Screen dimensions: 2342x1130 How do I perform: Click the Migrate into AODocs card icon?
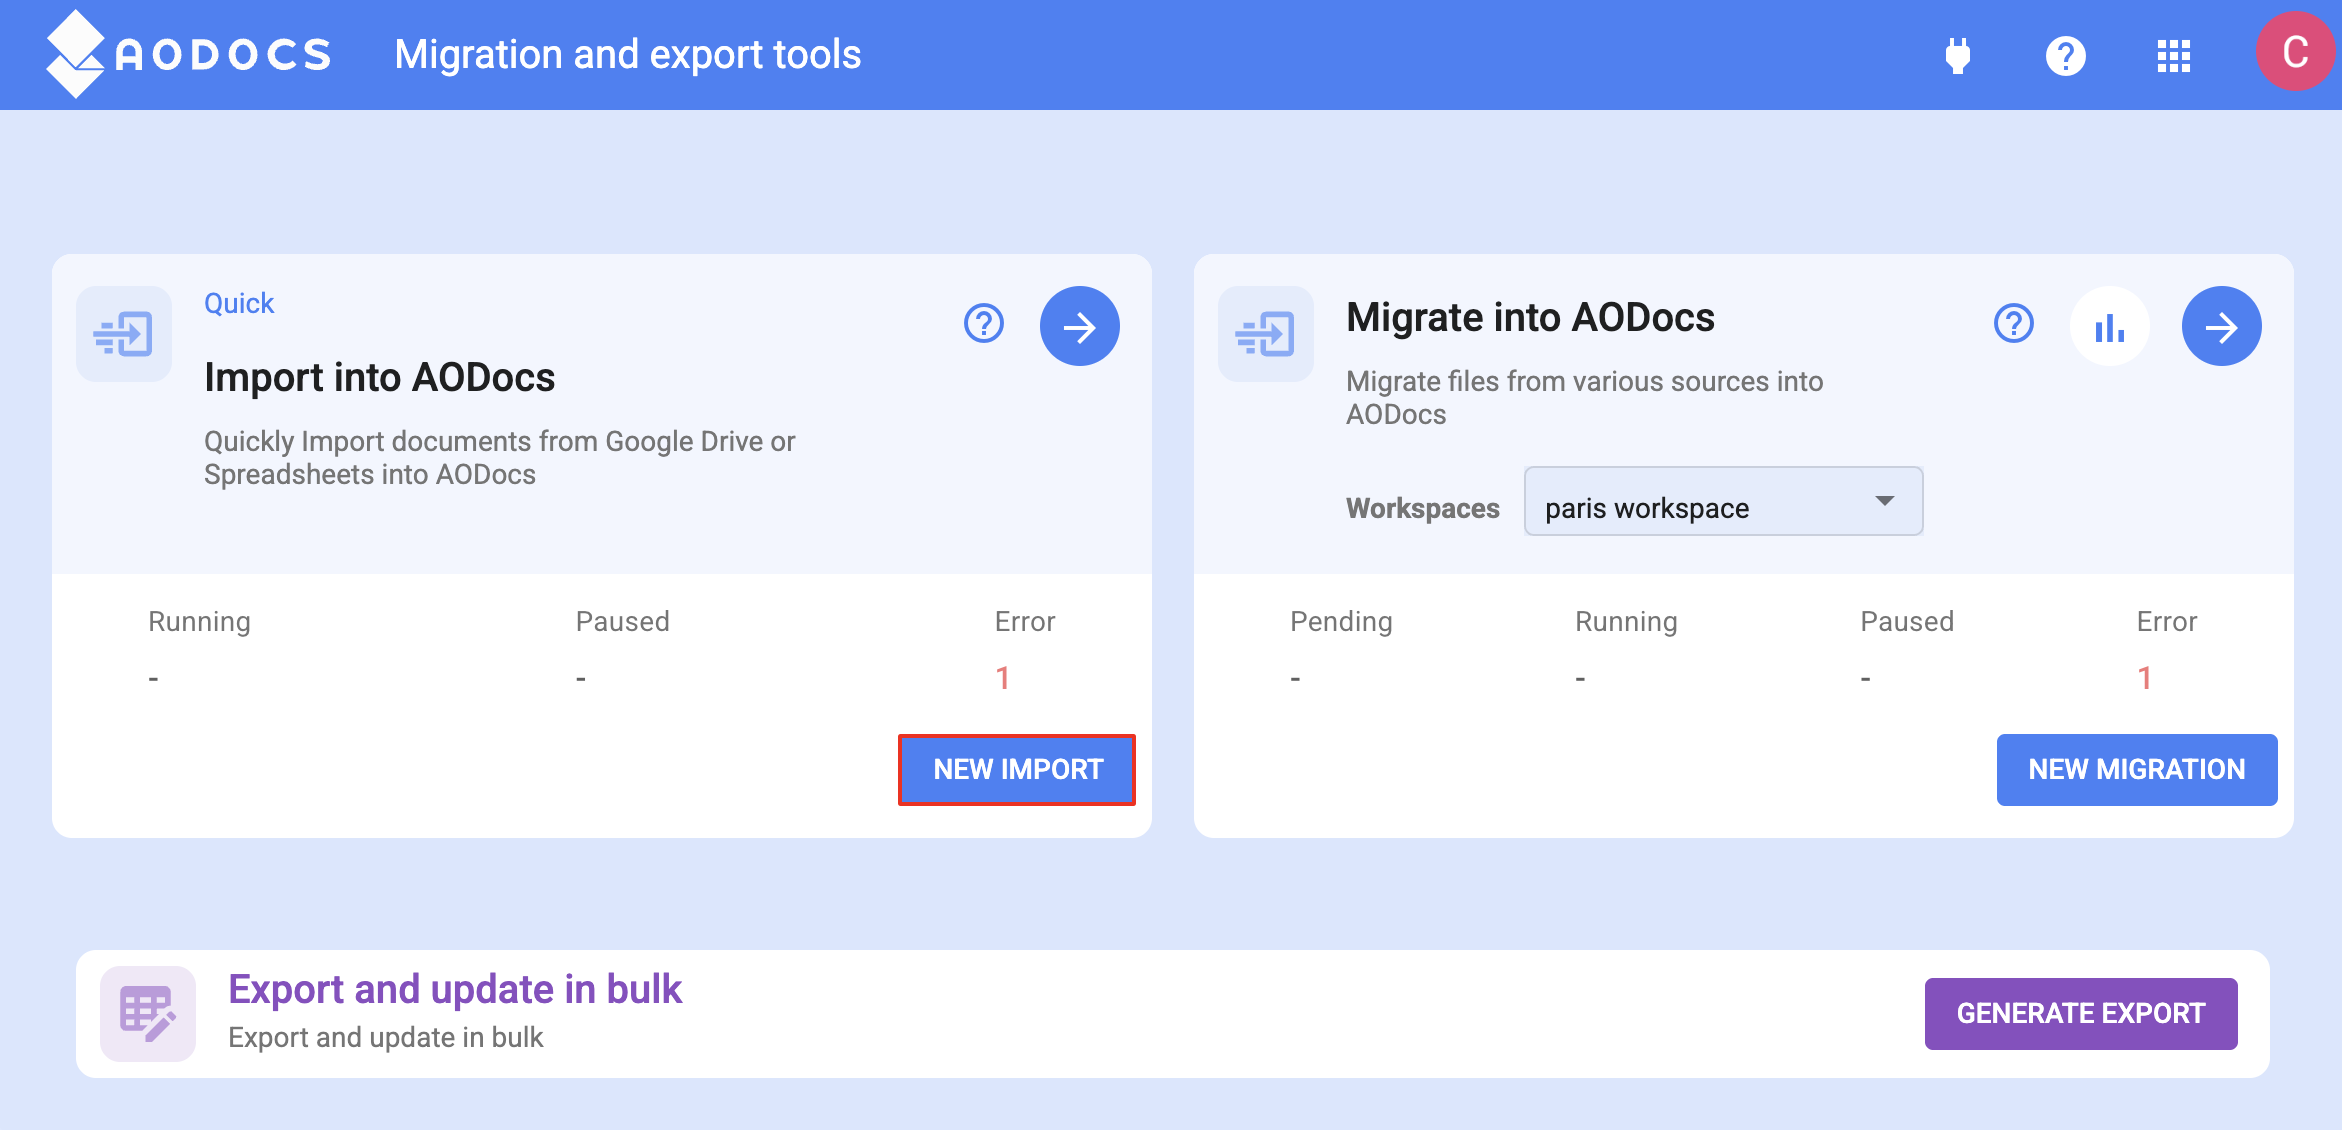tap(1266, 334)
